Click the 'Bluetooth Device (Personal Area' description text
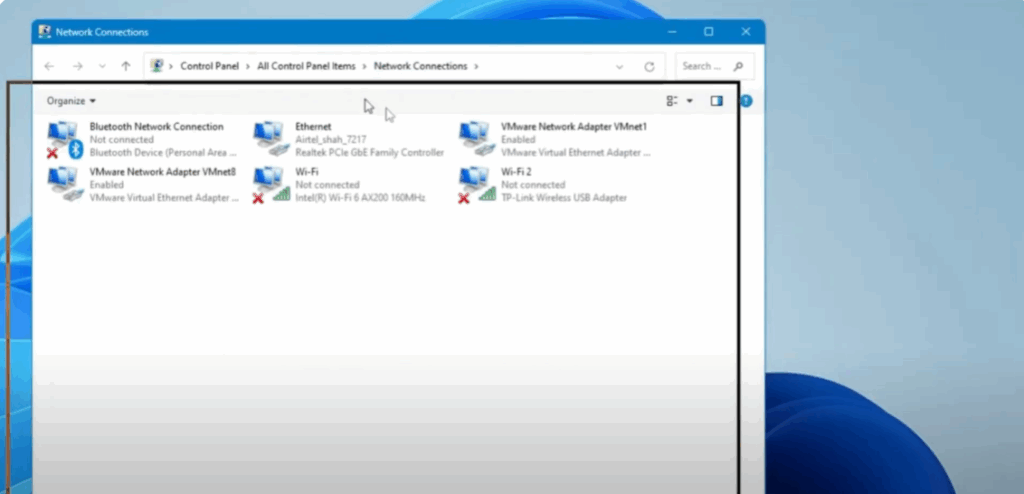 [163, 152]
